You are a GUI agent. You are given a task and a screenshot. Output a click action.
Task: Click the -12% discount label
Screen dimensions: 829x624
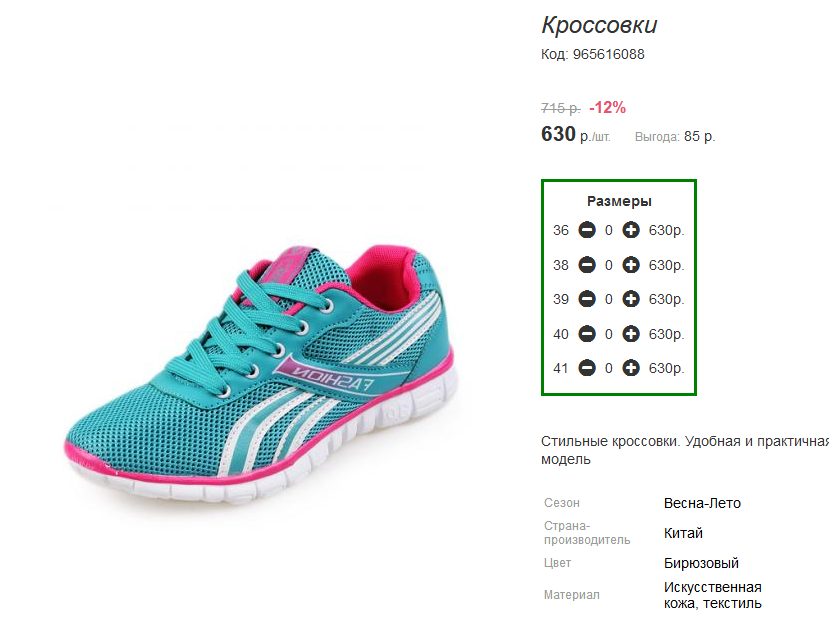(x=607, y=107)
